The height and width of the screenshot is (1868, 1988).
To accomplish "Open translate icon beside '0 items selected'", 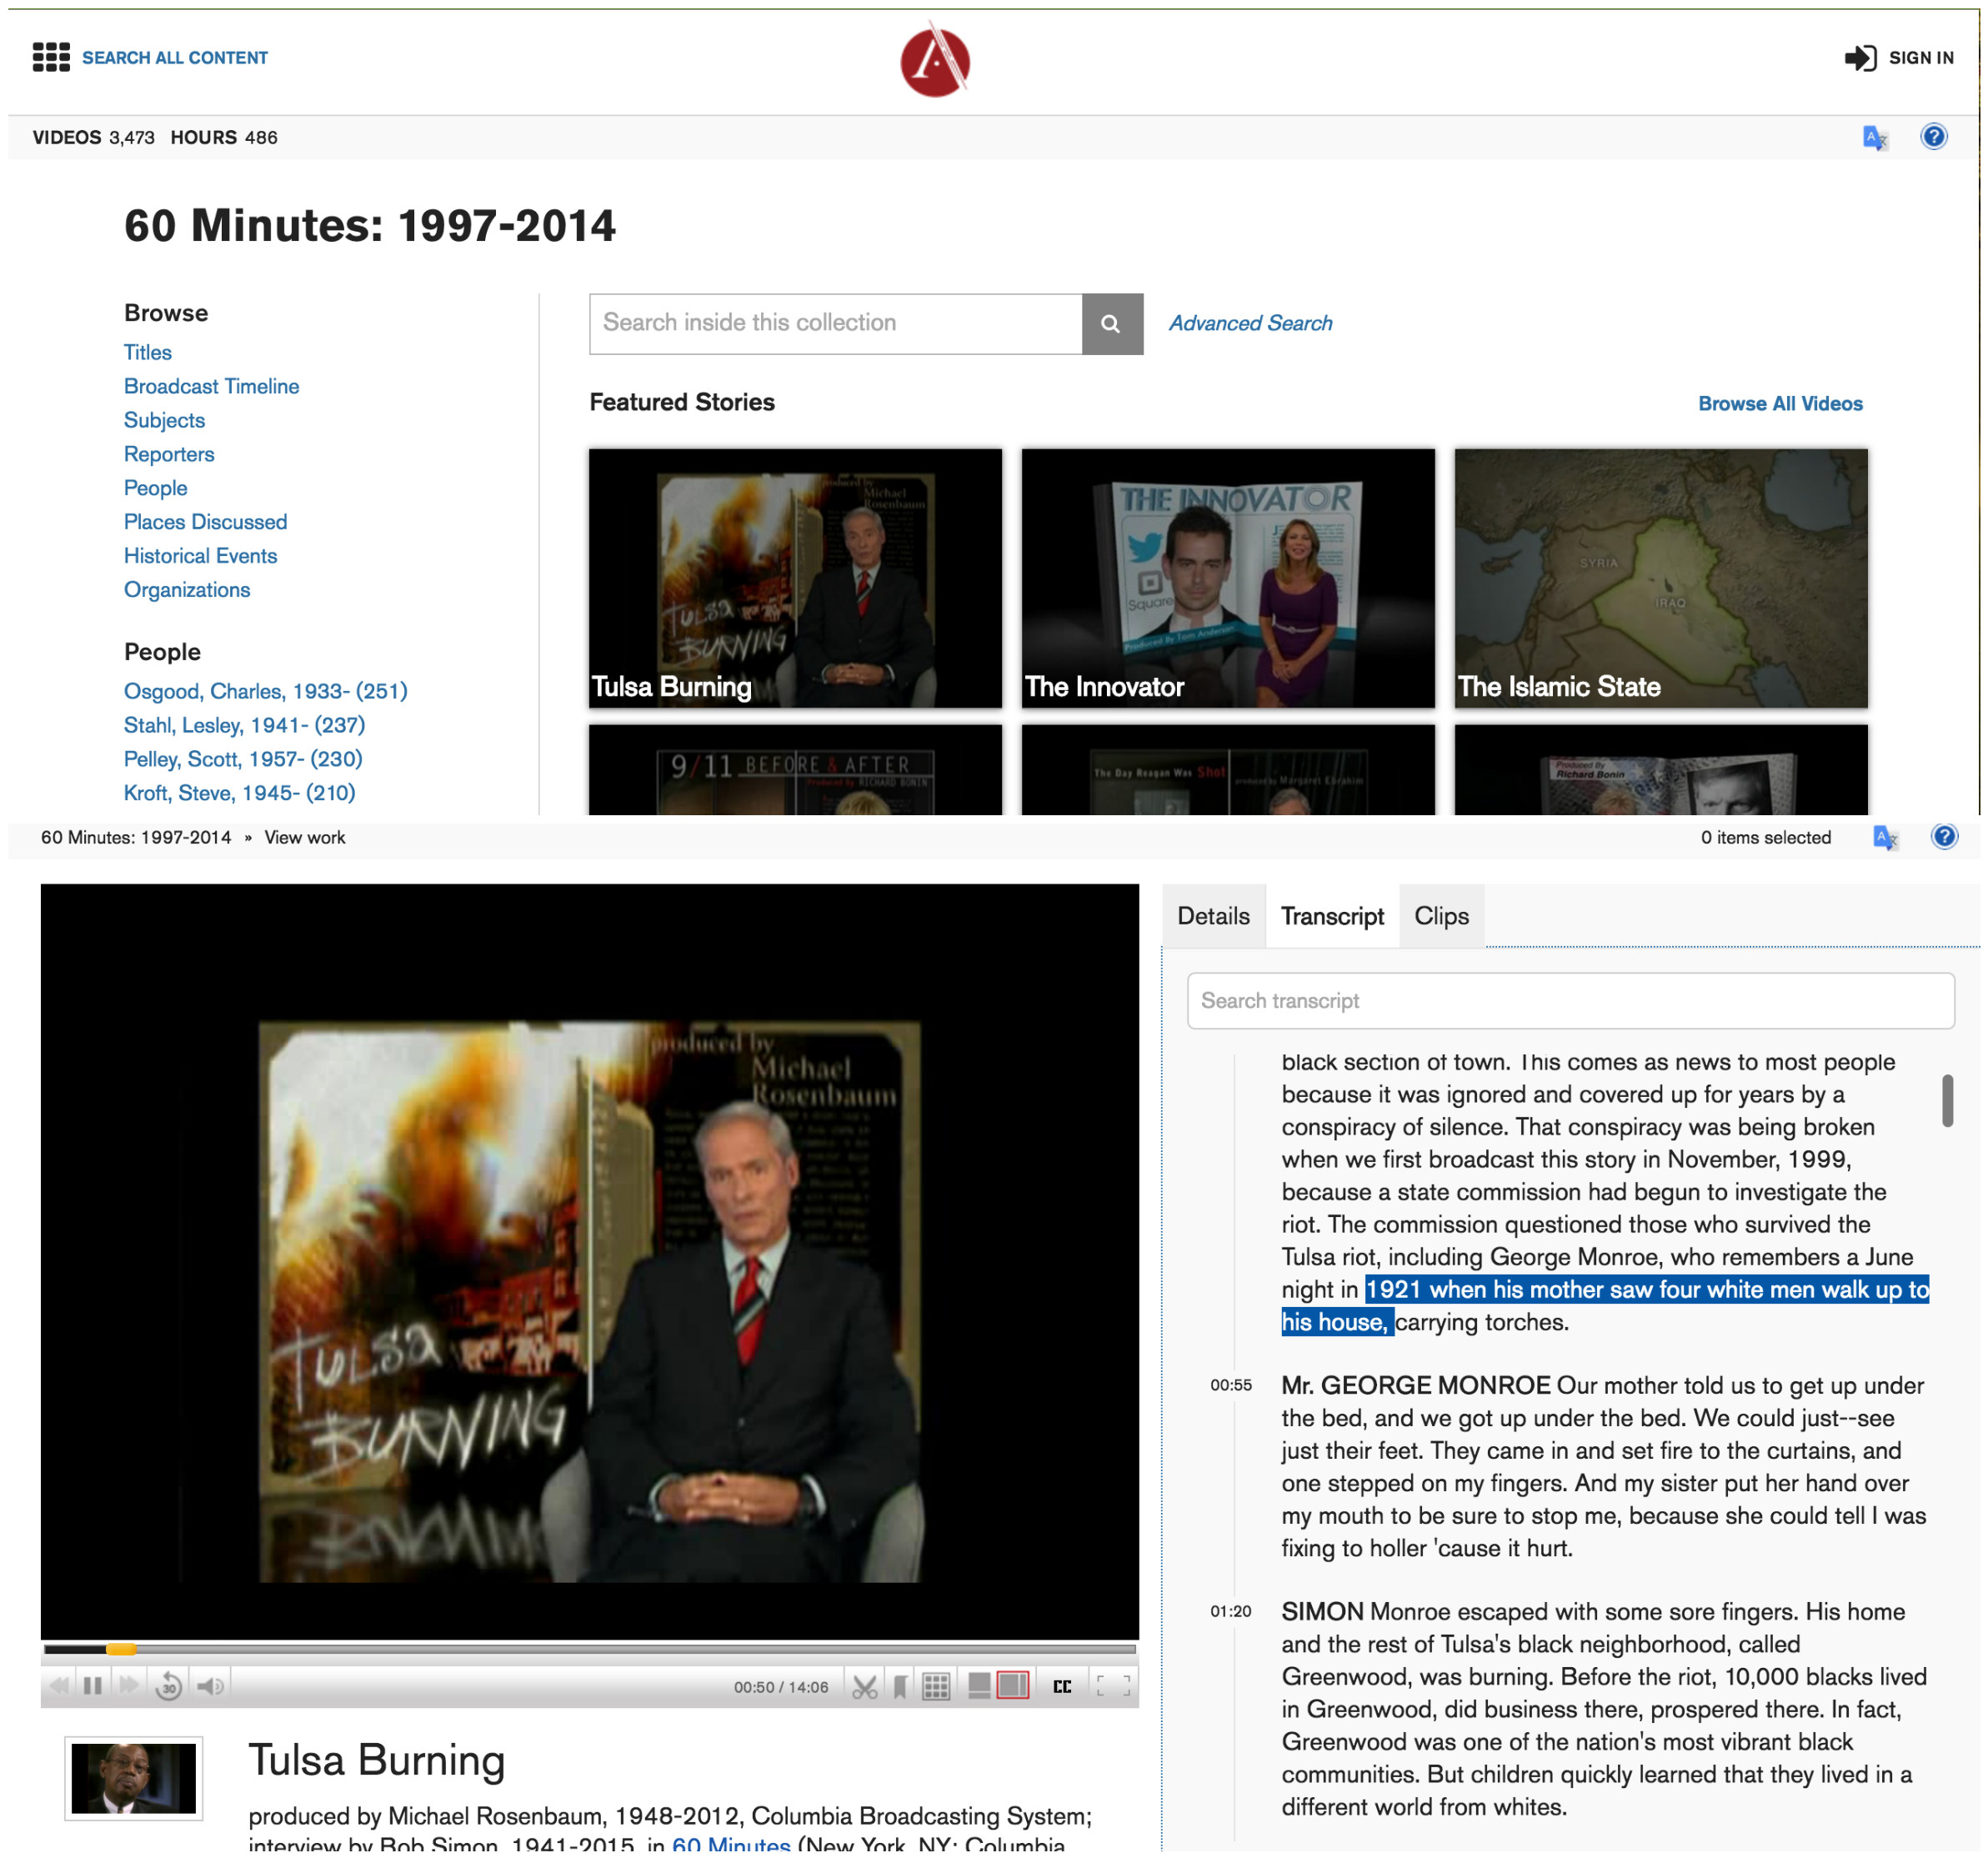I will [1885, 838].
